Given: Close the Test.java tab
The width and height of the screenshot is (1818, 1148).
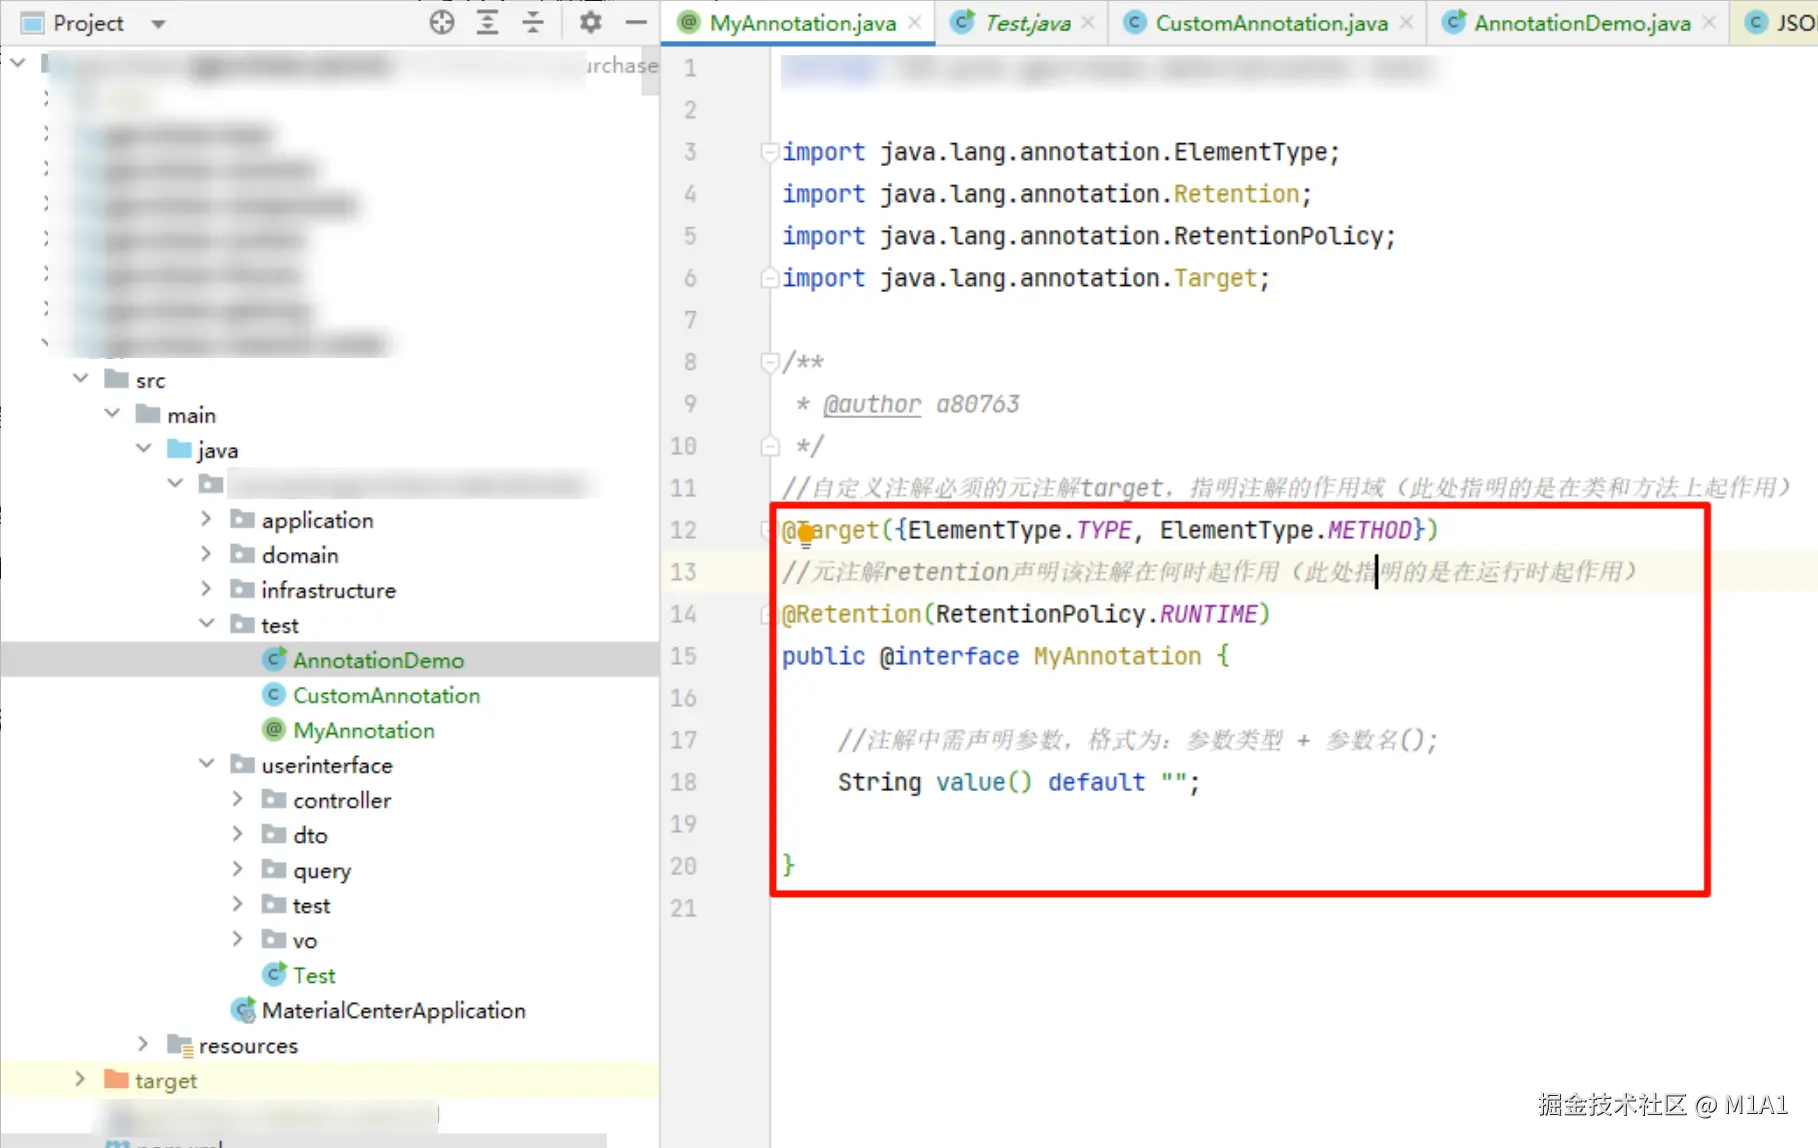Looking at the screenshot, I should click(1088, 23).
